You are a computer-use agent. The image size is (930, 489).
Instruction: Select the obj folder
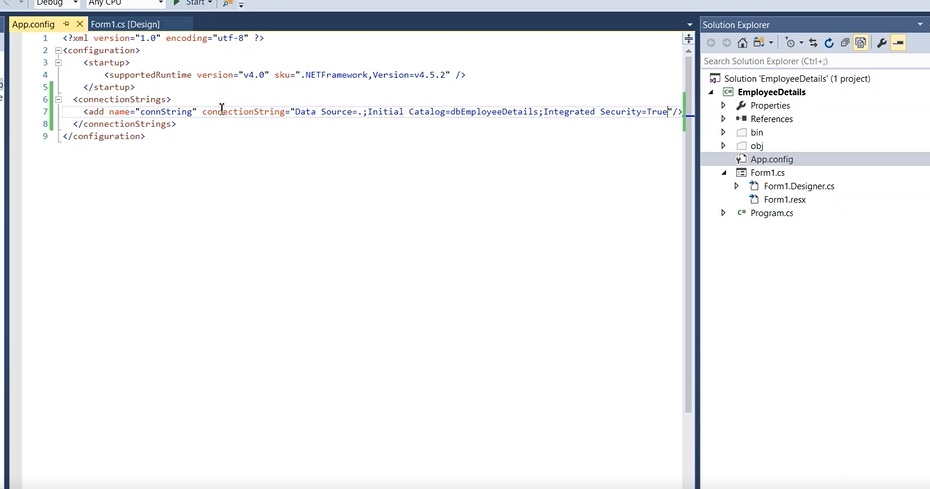click(757, 145)
